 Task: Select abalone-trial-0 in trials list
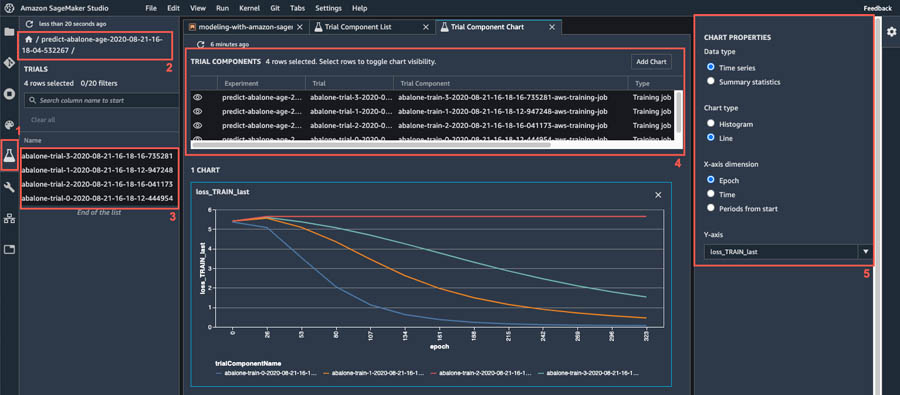(98, 199)
